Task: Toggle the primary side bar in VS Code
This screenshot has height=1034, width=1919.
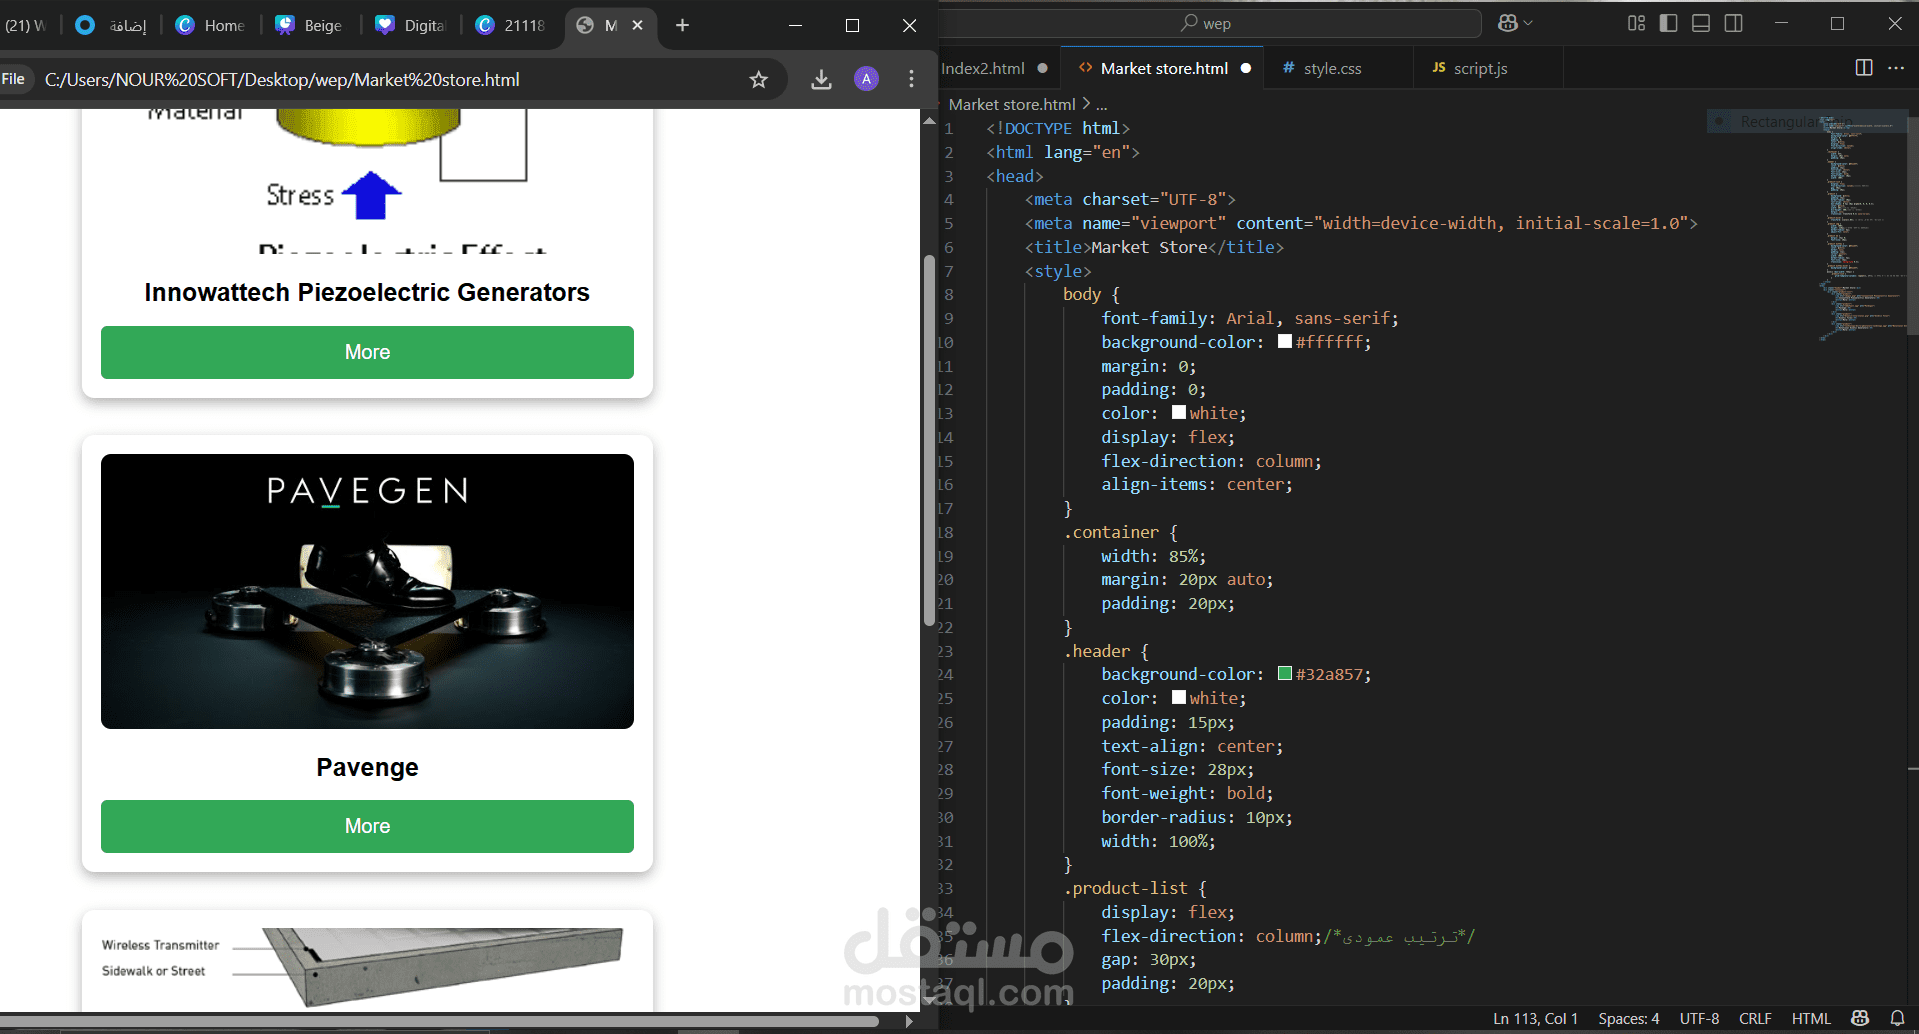Action: (x=1668, y=23)
